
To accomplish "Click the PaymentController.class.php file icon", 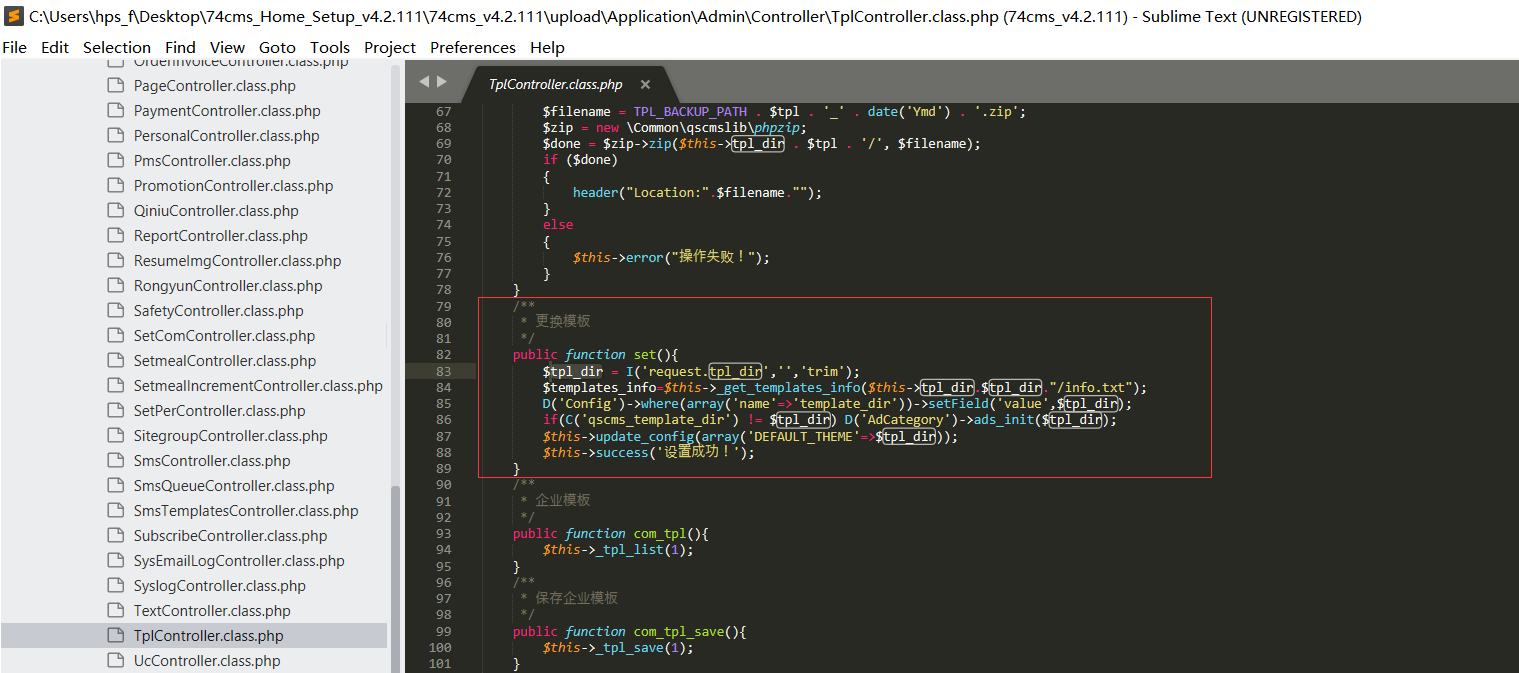I will [x=115, y=110].
